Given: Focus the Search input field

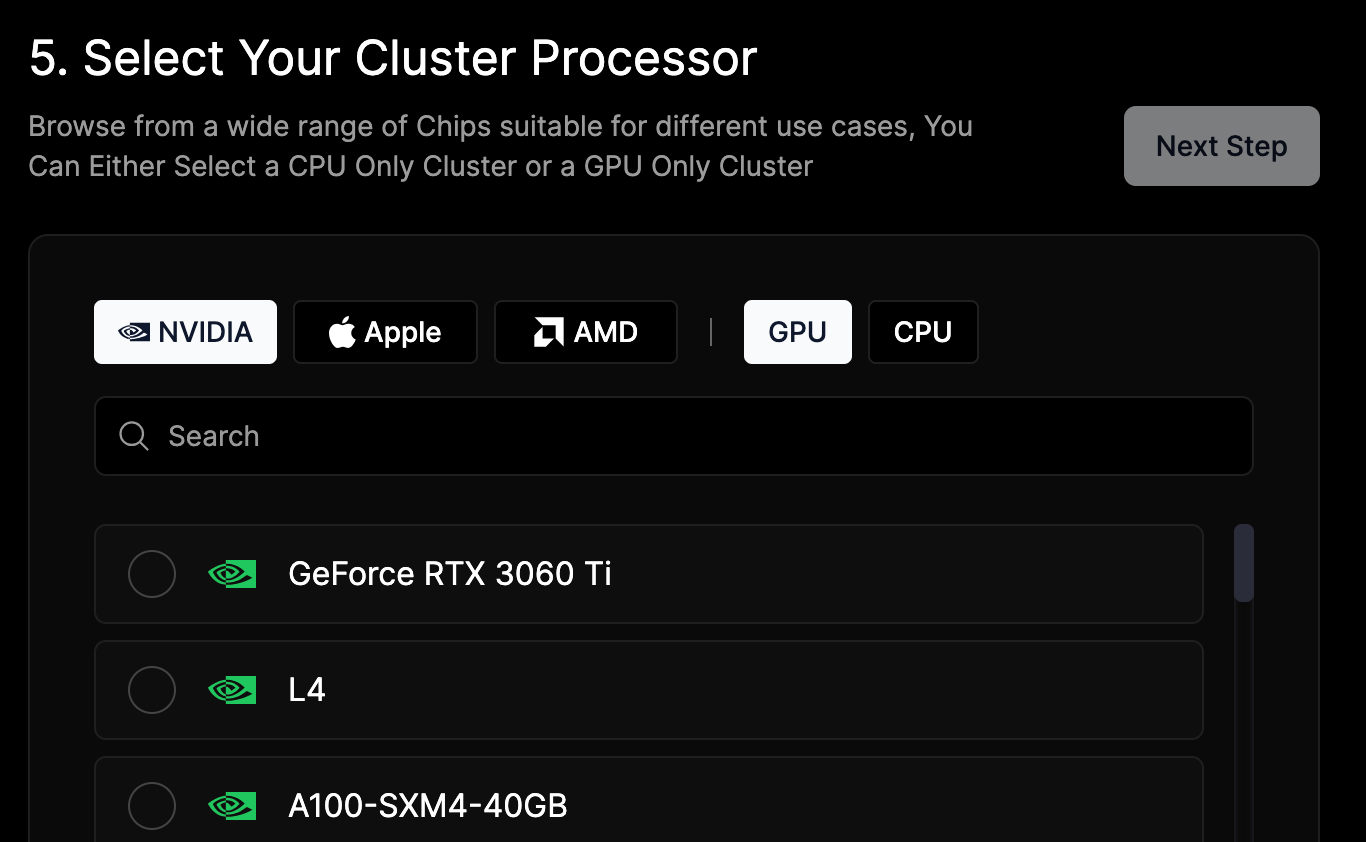Looking at the screenshot, I should pyautogui.click(x=673, y=436).
